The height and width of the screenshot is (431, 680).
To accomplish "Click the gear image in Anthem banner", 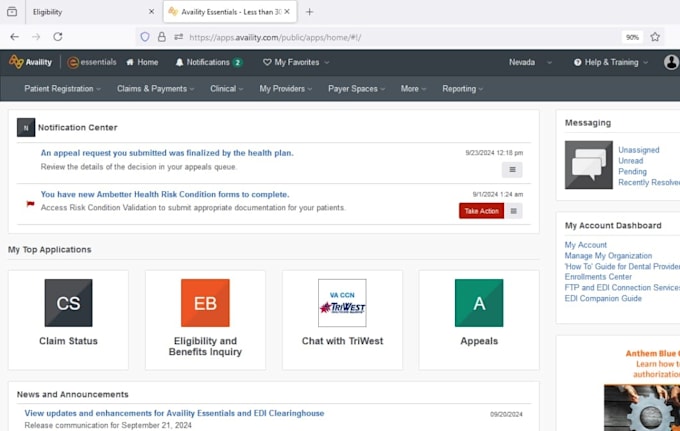I will (x=642, y=408).
